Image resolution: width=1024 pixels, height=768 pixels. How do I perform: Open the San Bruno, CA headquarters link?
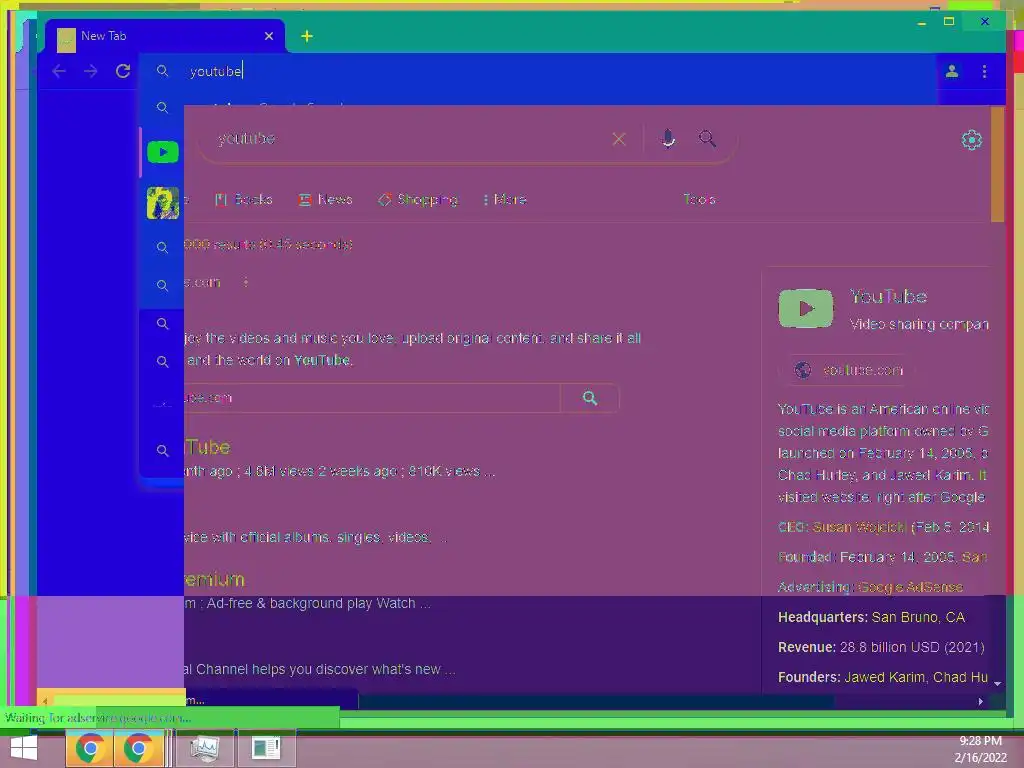coord(918,617)
